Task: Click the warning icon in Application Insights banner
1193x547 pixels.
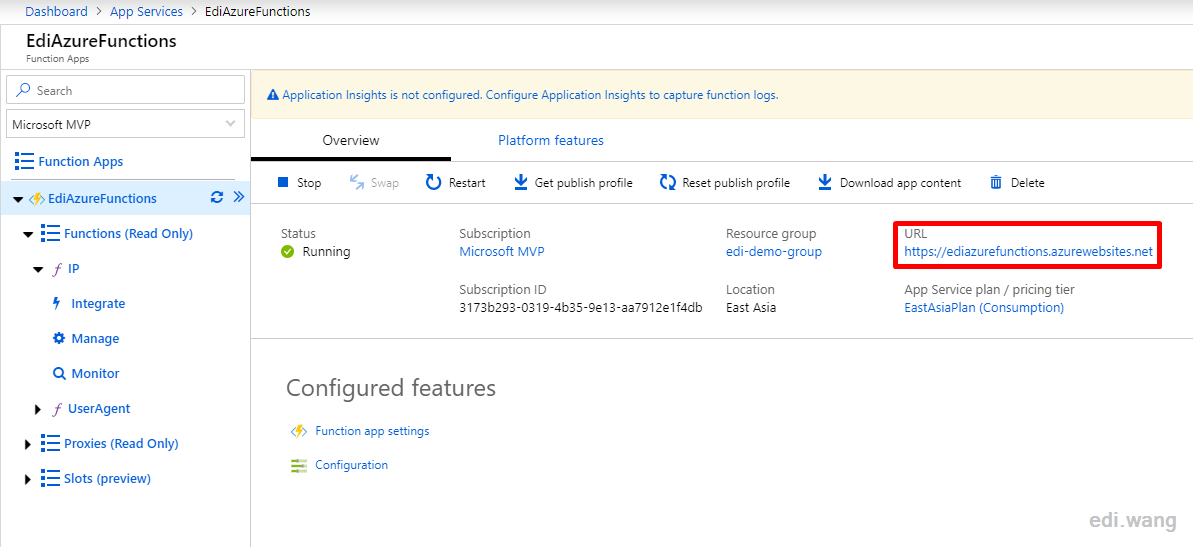Action: pos(272,96)
